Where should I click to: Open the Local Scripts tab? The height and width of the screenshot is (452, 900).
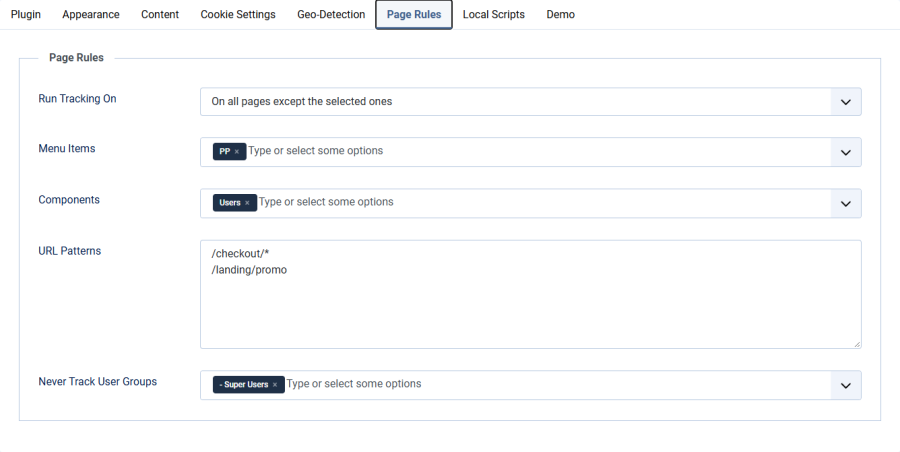tap(494, 14)
